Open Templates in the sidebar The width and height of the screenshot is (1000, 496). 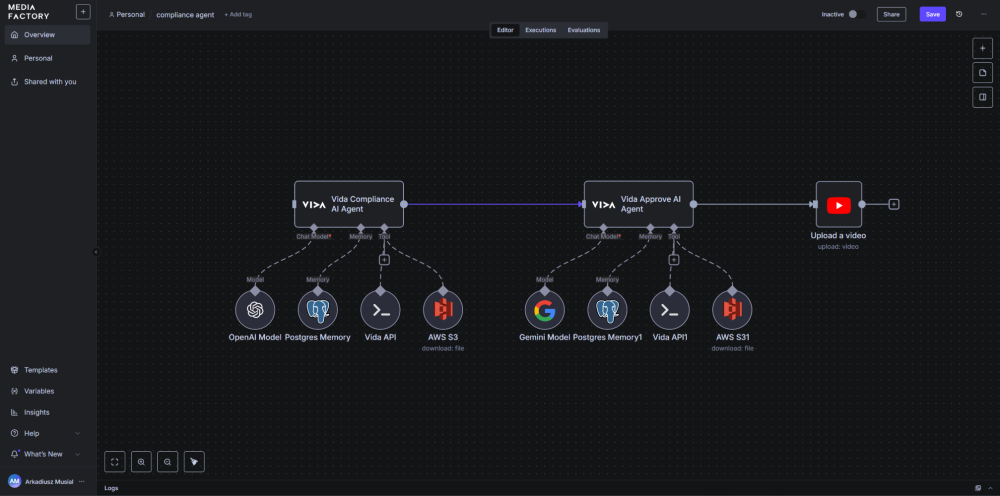[x=47, y=370]
